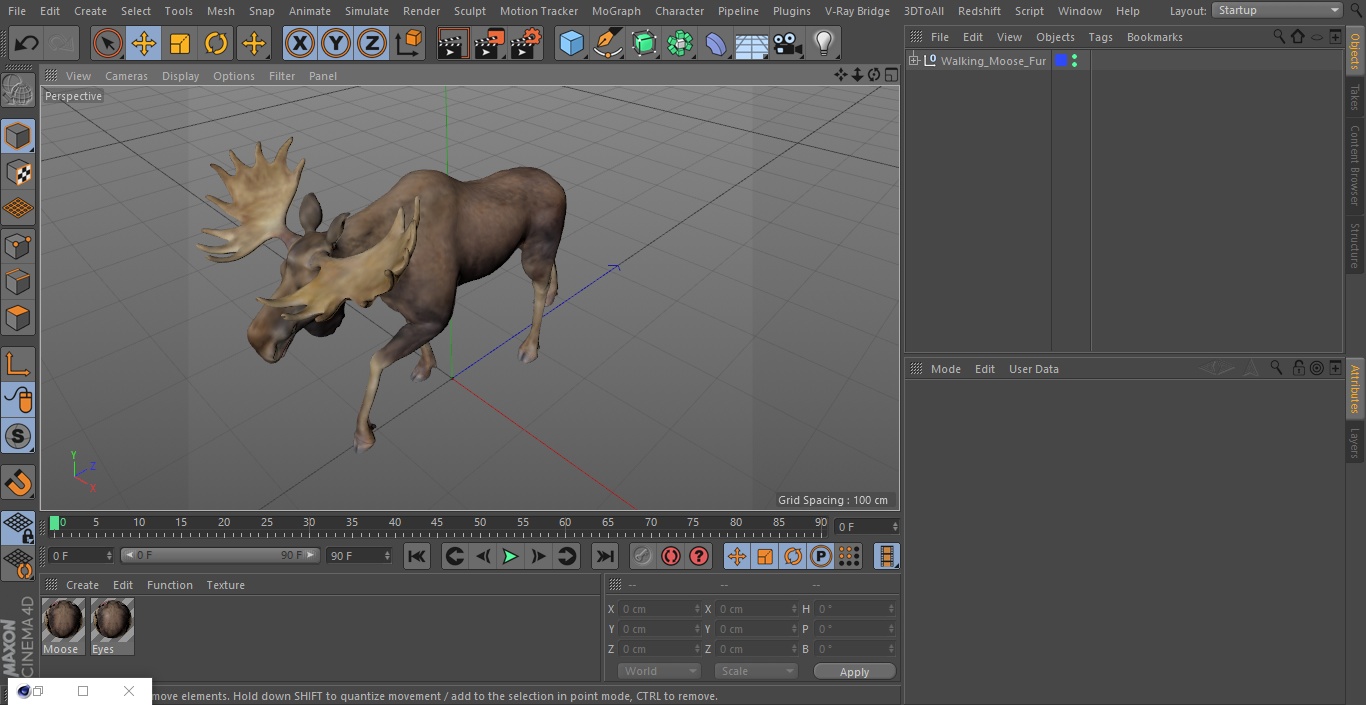
Task: Play animation forwards
Action: coord(510,556)
